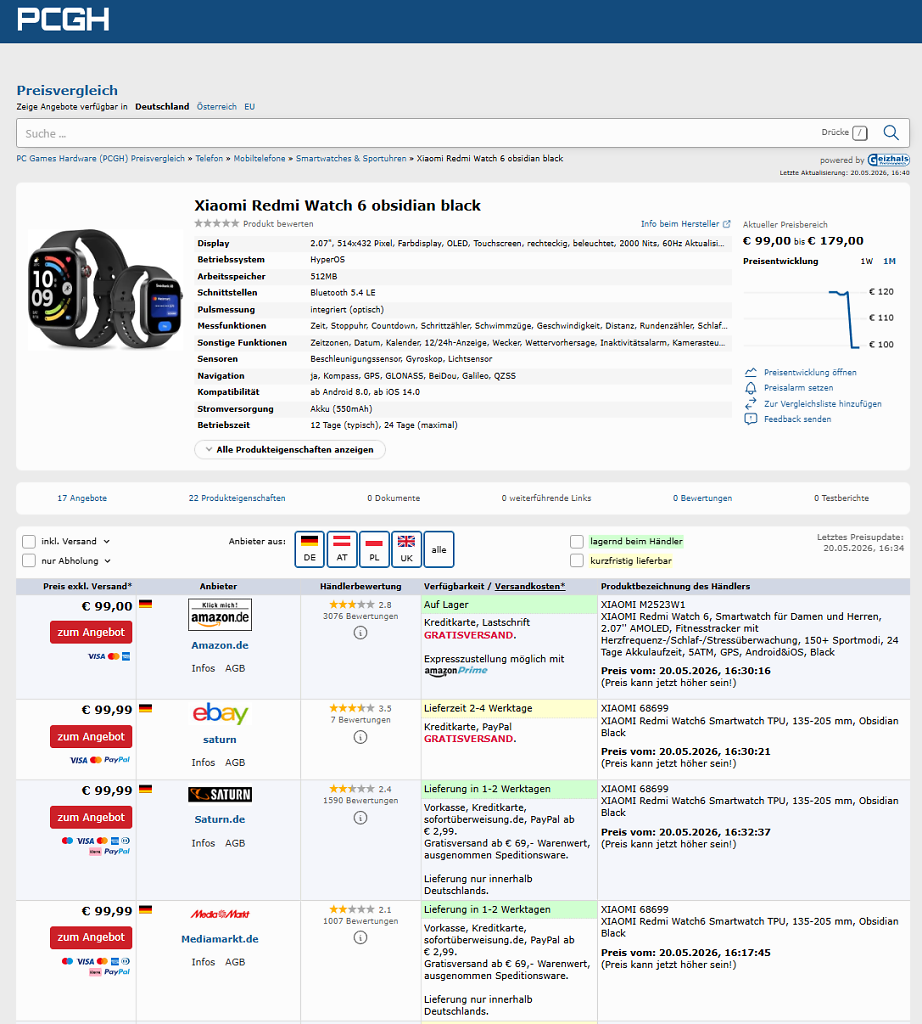Click external link icon beside Info beim Hersteller
The image size is (922, 1024).
coord(726,224)
